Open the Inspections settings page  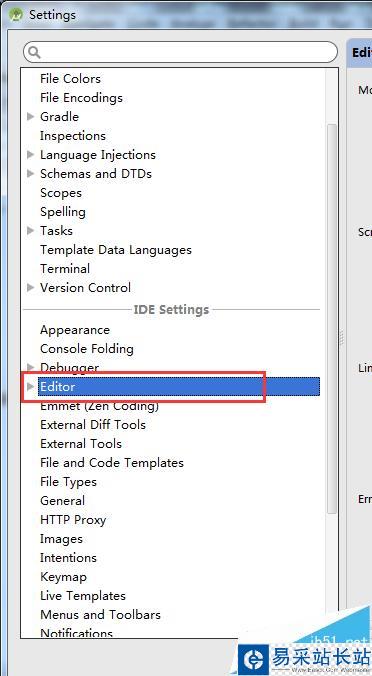[x=73, y=135]
